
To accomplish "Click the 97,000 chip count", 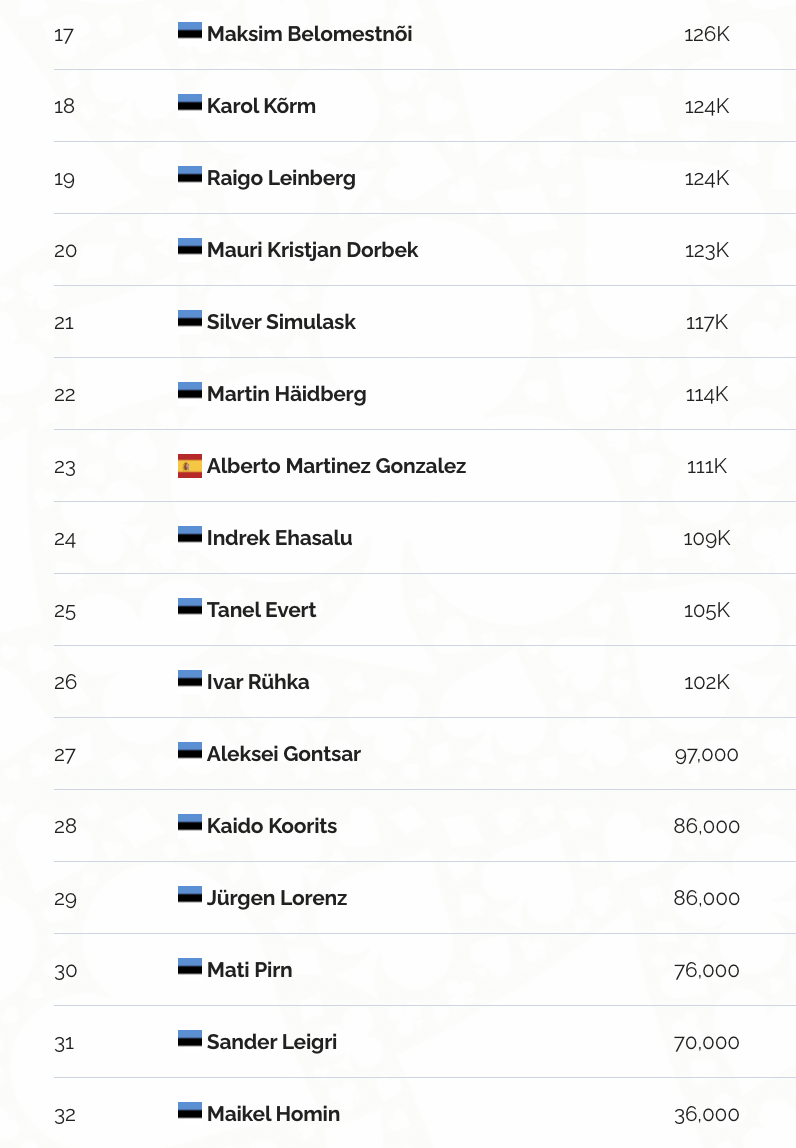I will pos(706,754).
